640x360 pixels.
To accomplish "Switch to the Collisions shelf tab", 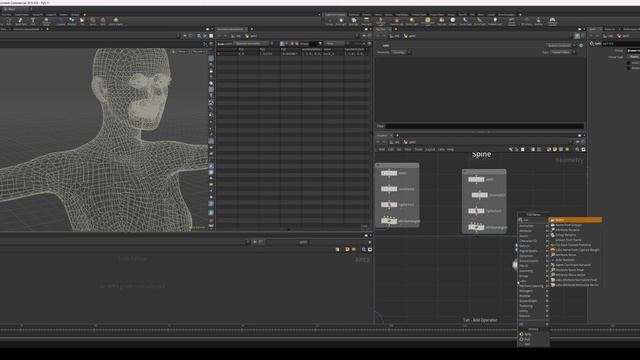I will click(354, 15).
